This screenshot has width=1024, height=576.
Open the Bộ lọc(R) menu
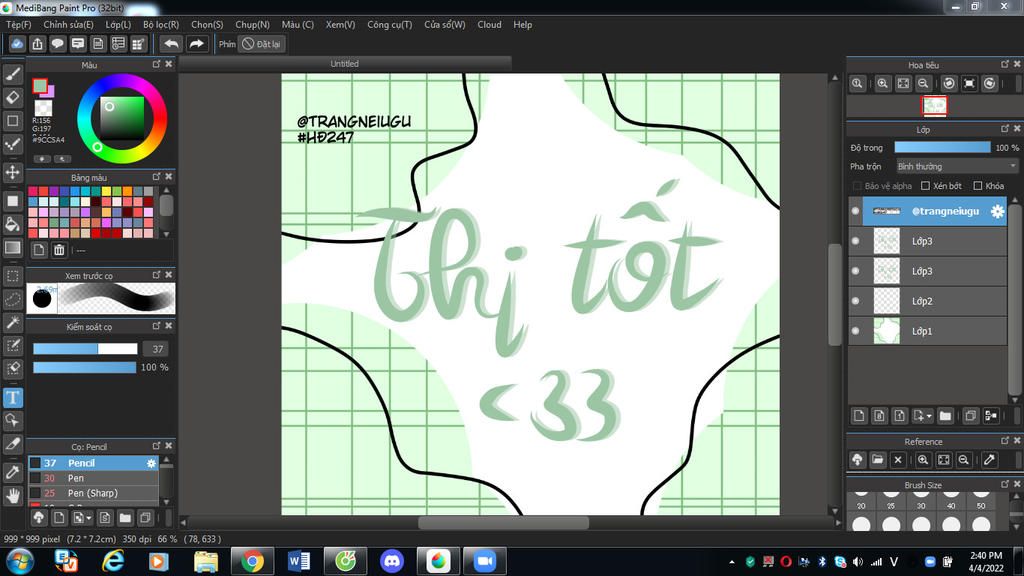(x=161, y=24)
